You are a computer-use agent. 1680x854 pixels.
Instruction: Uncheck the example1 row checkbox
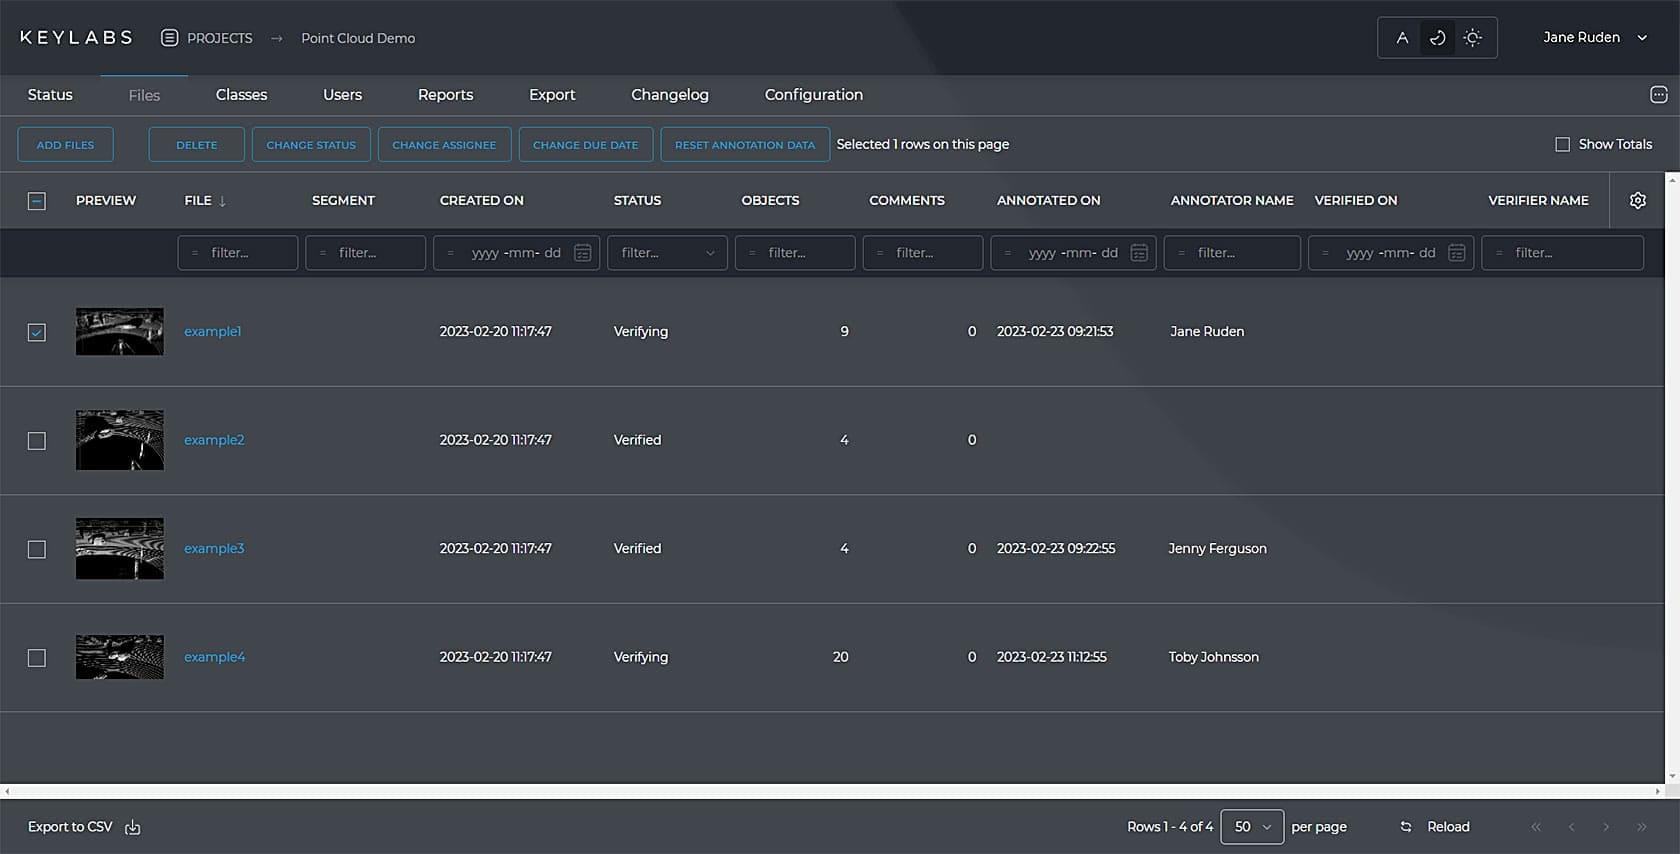[37, 332]
